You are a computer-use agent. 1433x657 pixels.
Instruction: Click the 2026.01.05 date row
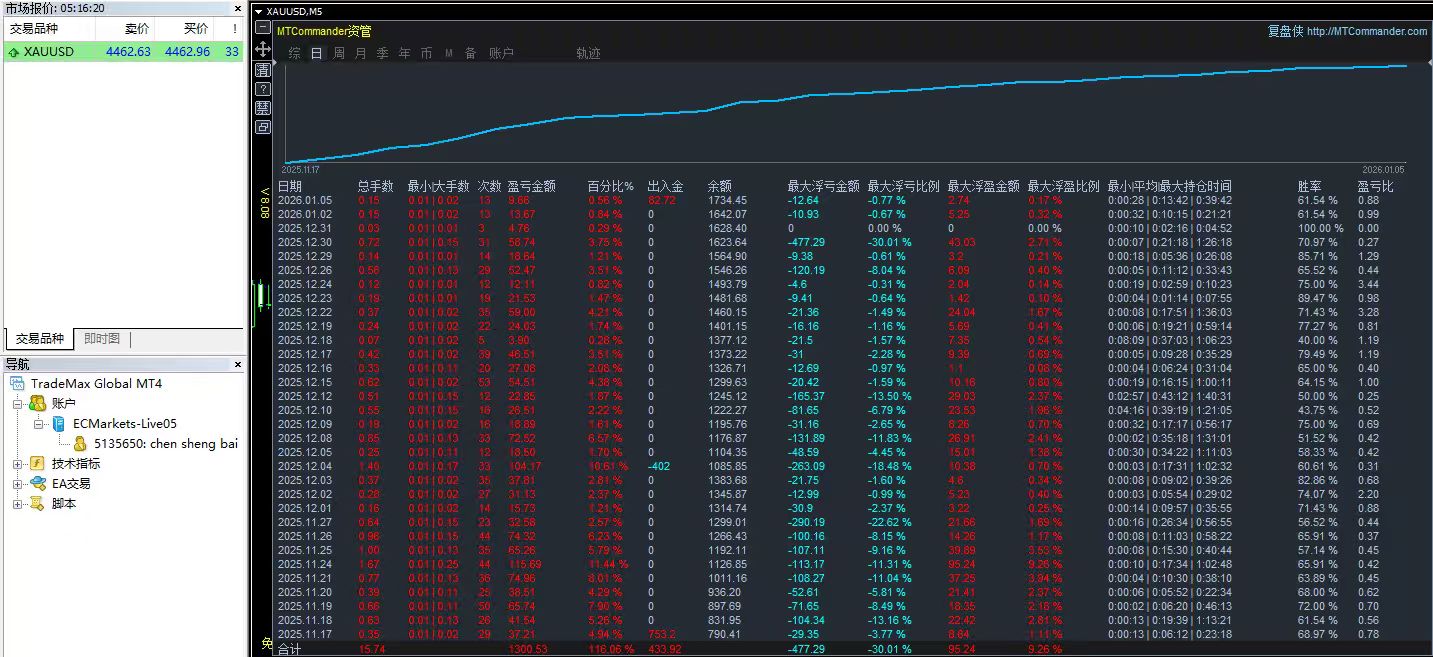304,200
